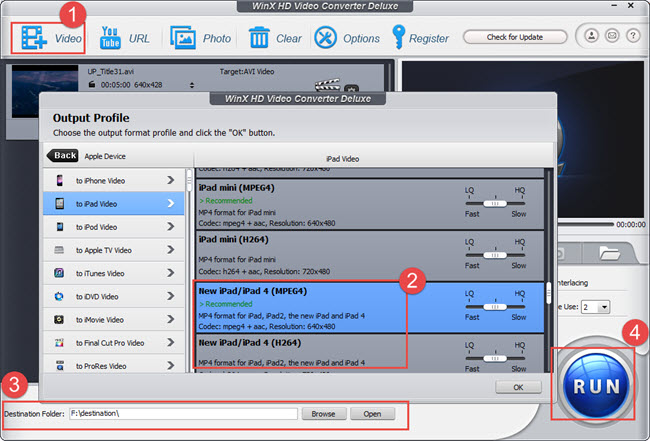Image resolution: width=650 pixels, height=441 pixels.
Task: Click the track selector arrows next to 640x428
Action: coord(192,85)
